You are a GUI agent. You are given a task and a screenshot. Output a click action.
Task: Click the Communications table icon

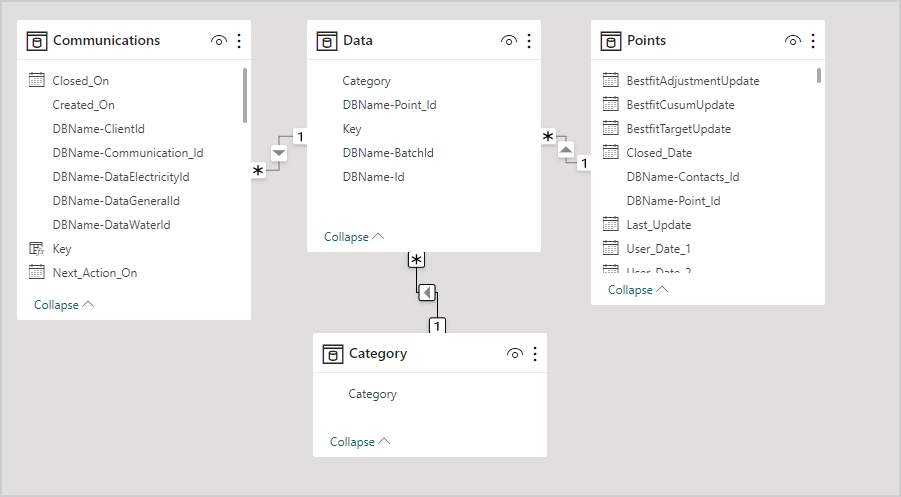pyautogui.click(x=37, y=41)
